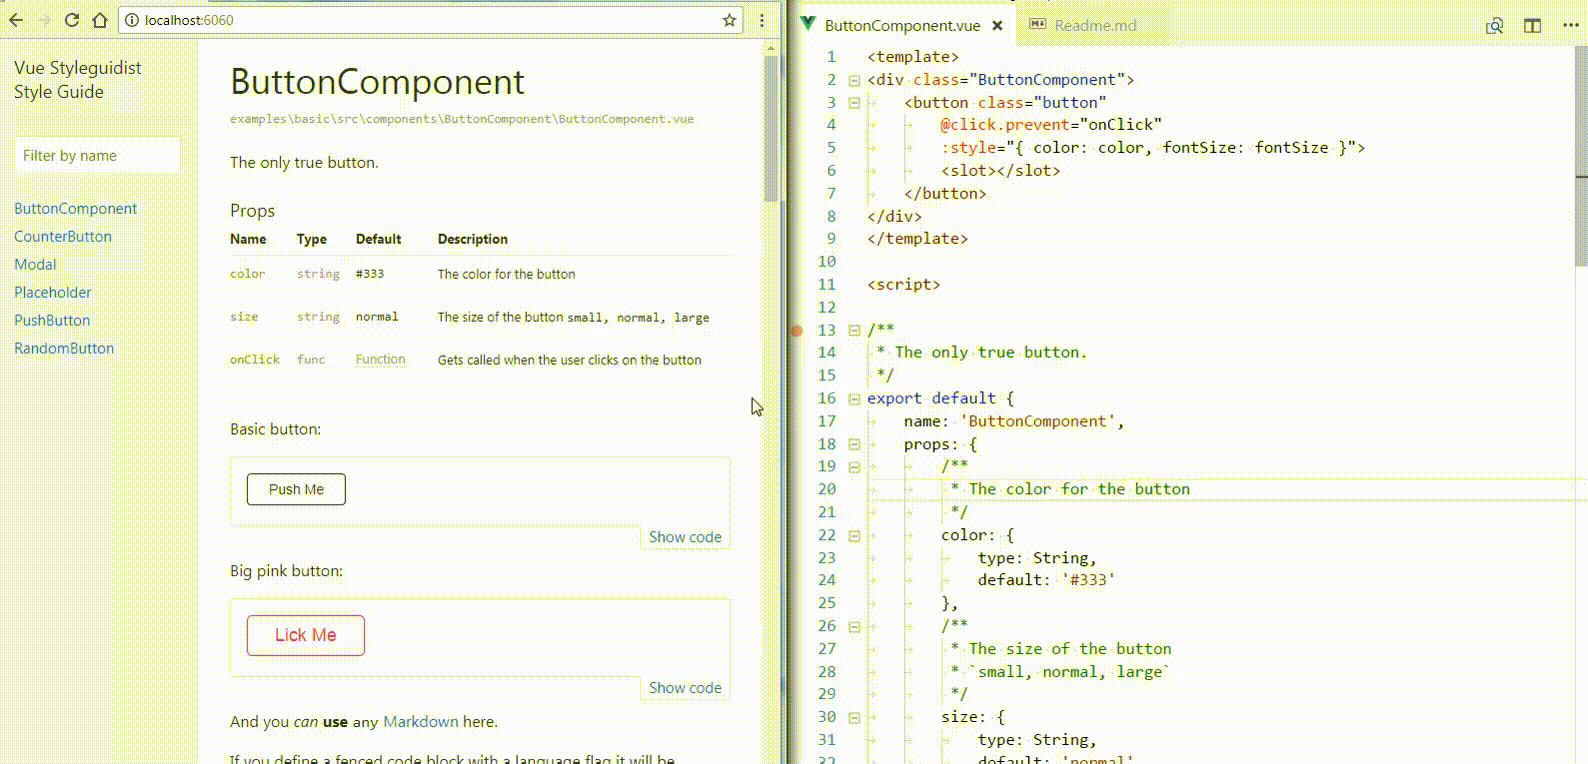Click the onClick prop name
Viewport: 1588px width, 764px height.
pyautogui.click(x=255, y=360)
